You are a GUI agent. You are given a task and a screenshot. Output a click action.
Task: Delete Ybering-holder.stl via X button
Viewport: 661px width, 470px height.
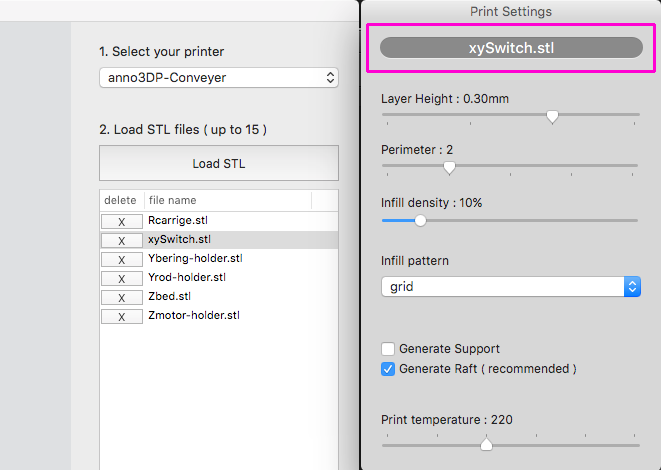(121, 259)
